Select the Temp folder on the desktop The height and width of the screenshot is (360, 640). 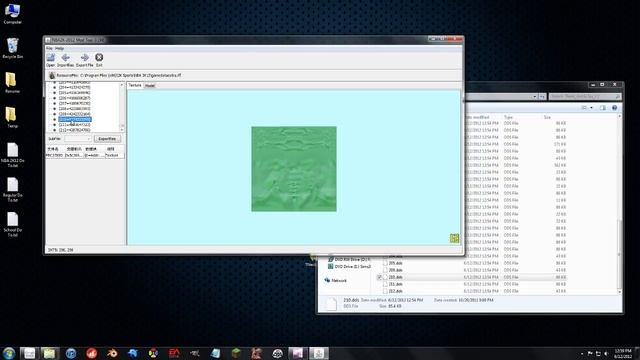pos(12,118)
